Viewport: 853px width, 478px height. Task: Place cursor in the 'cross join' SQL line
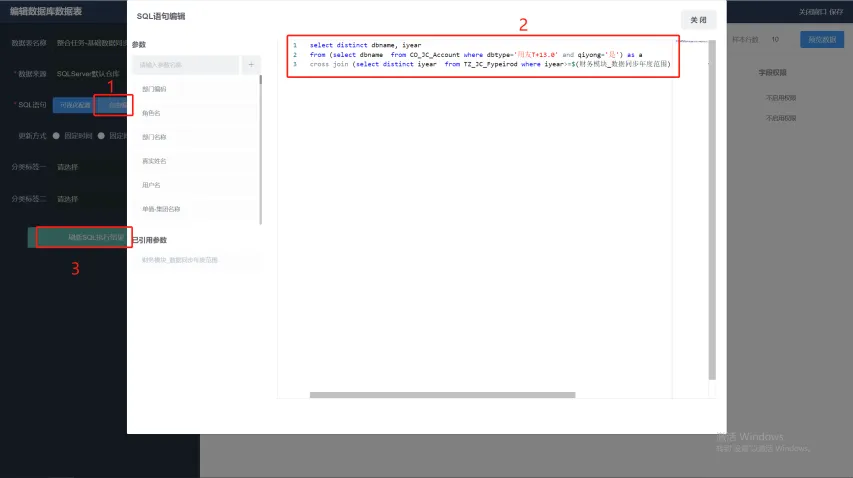pyautogui.click(x=490, y=64)
